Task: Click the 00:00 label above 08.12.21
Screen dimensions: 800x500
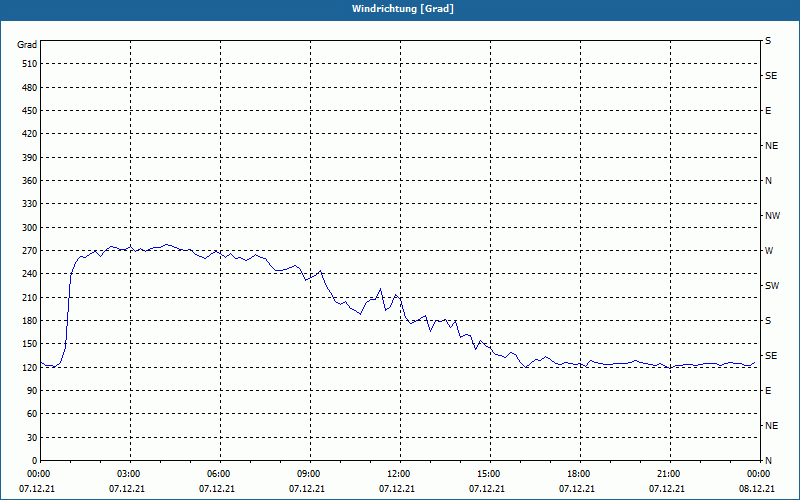Action: pos(759,474)
